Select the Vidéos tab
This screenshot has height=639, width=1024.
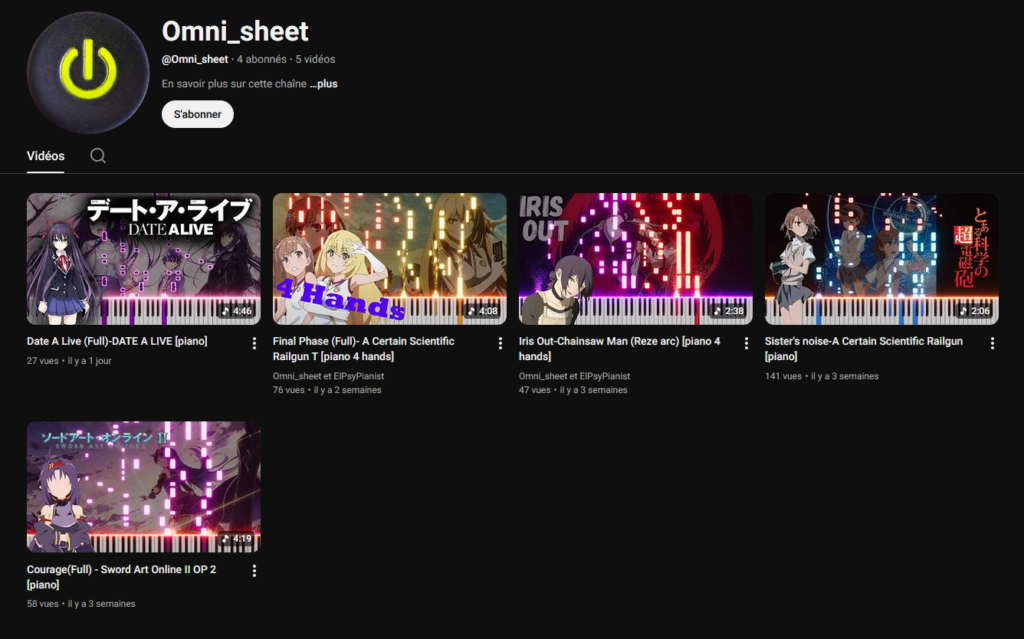(x=46, y=156)
